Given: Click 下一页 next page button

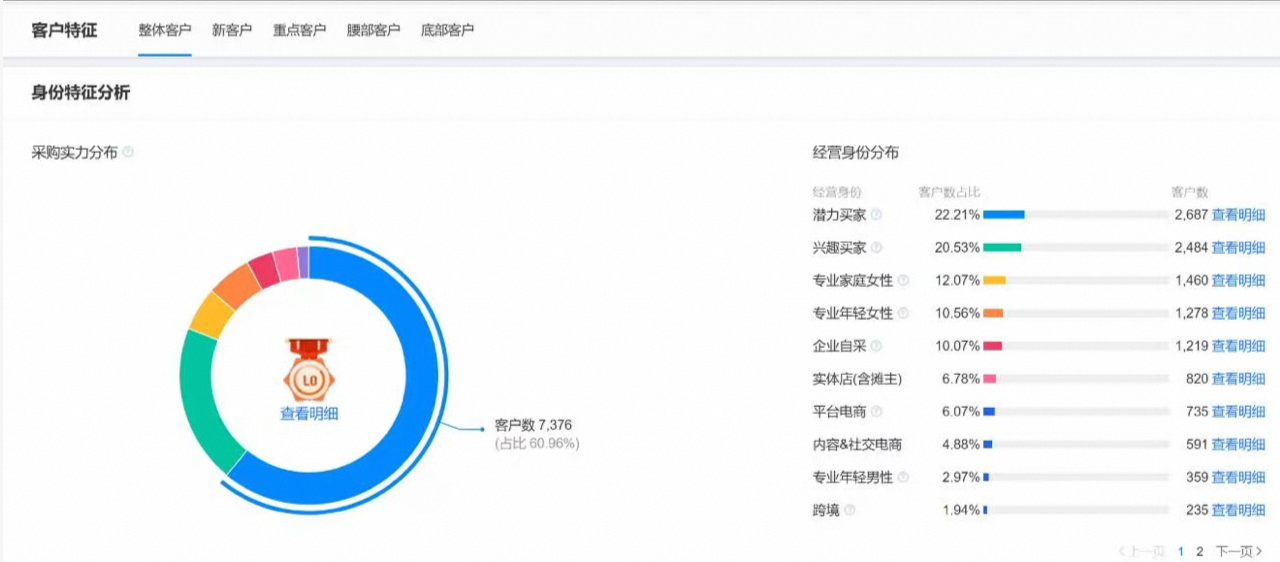Looking at the screenshot, I should 1238,551.
